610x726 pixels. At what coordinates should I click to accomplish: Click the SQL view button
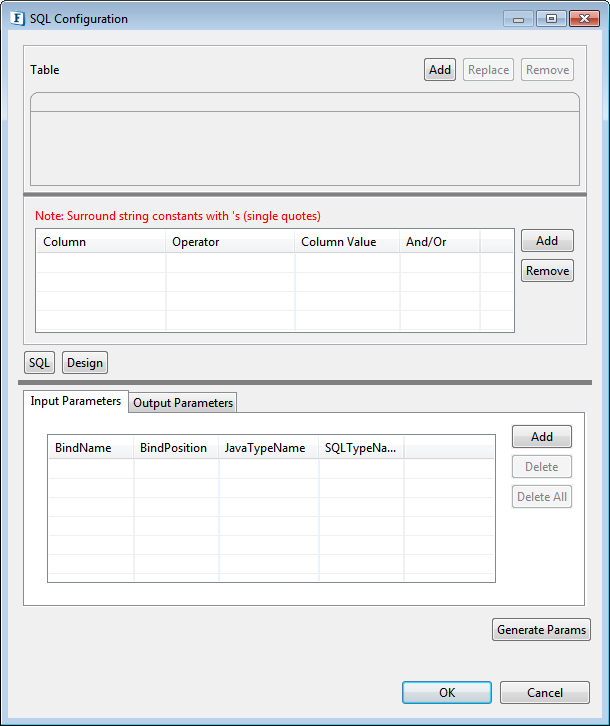39,363
